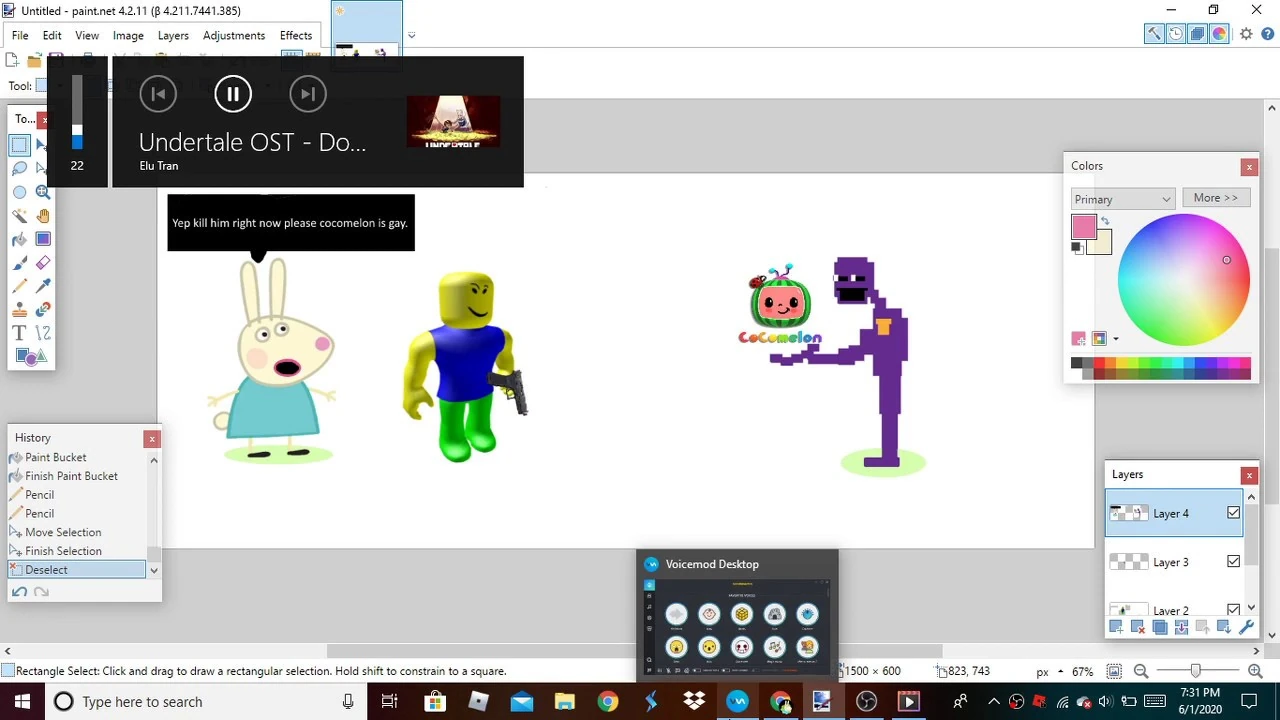Click zoom out magnifier in status bar

tap(1141, 671)
